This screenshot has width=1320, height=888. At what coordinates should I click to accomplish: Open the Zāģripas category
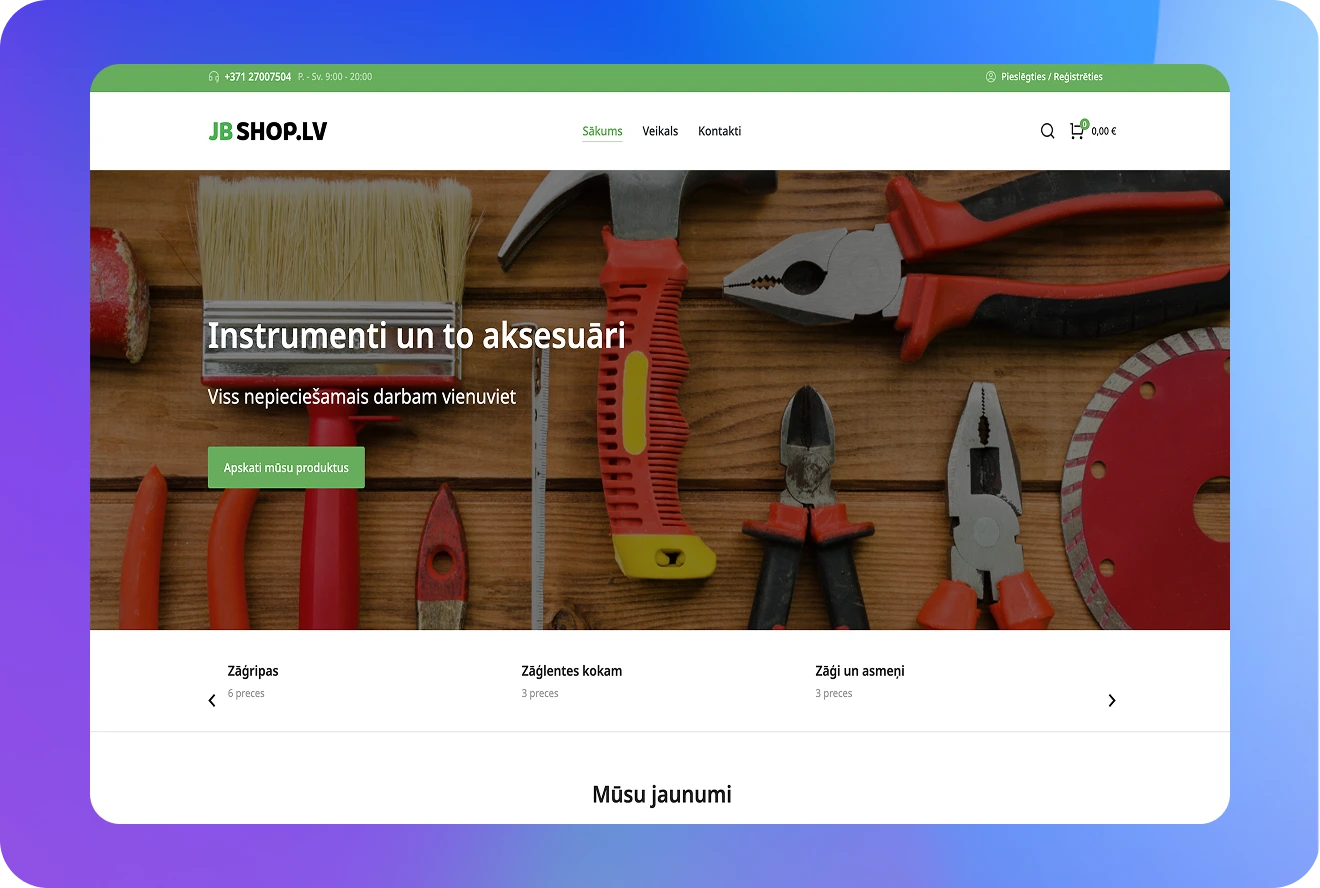[253, 671]
